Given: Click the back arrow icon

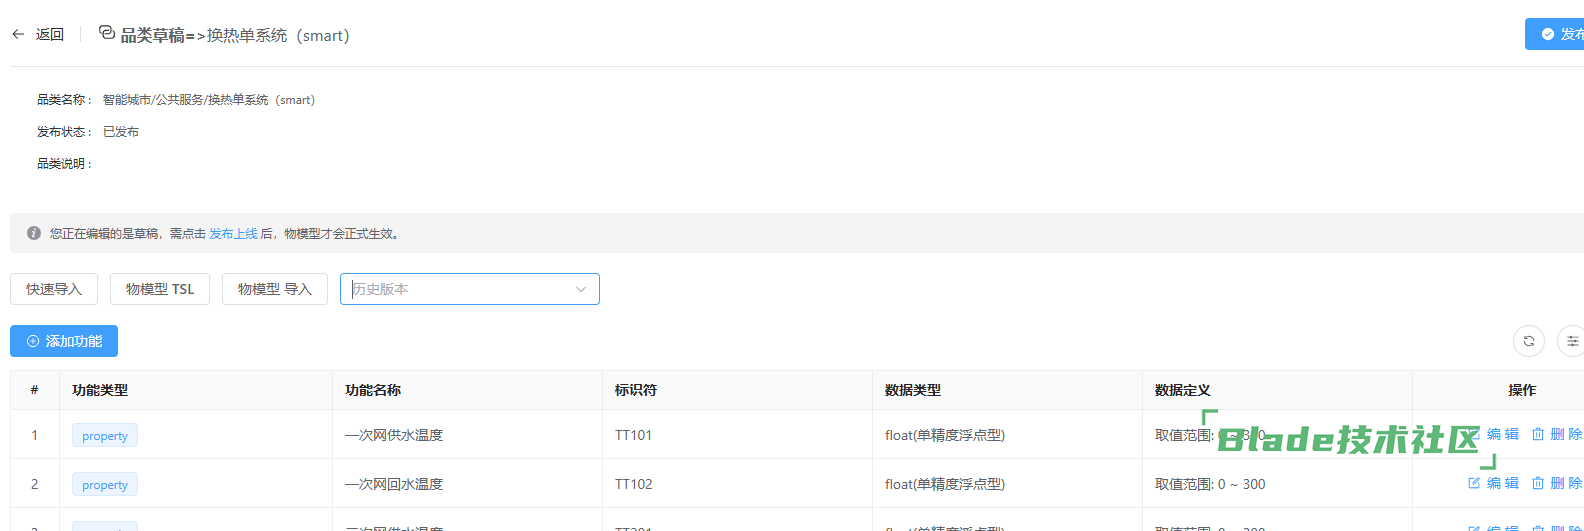Looking at the screenshot, I should tap(18, 34).
